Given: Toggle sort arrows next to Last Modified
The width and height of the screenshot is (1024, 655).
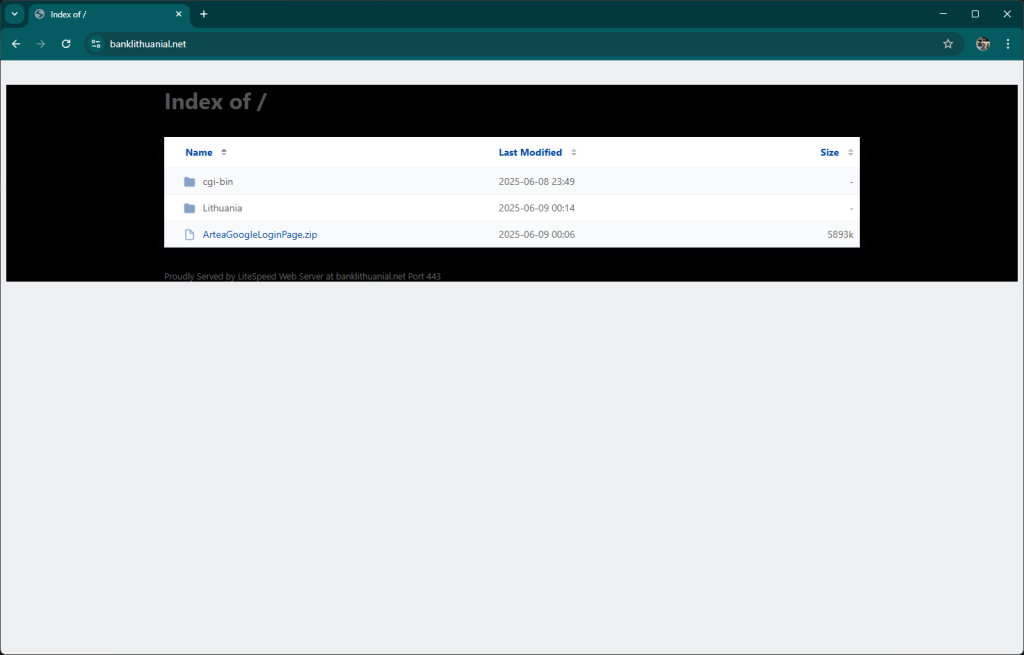Looking at the screenshot, I should coord(574,153).
